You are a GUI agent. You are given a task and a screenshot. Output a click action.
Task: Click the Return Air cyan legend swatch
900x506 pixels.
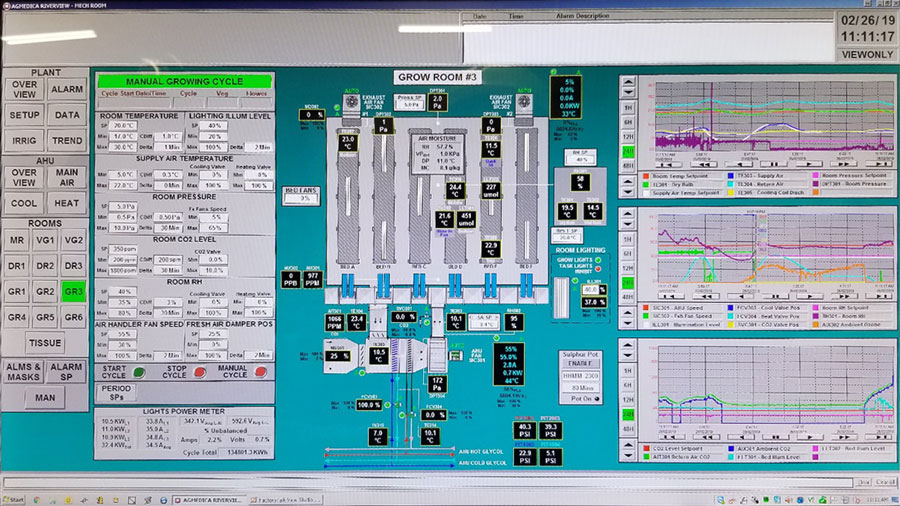[x=731, y=184]
